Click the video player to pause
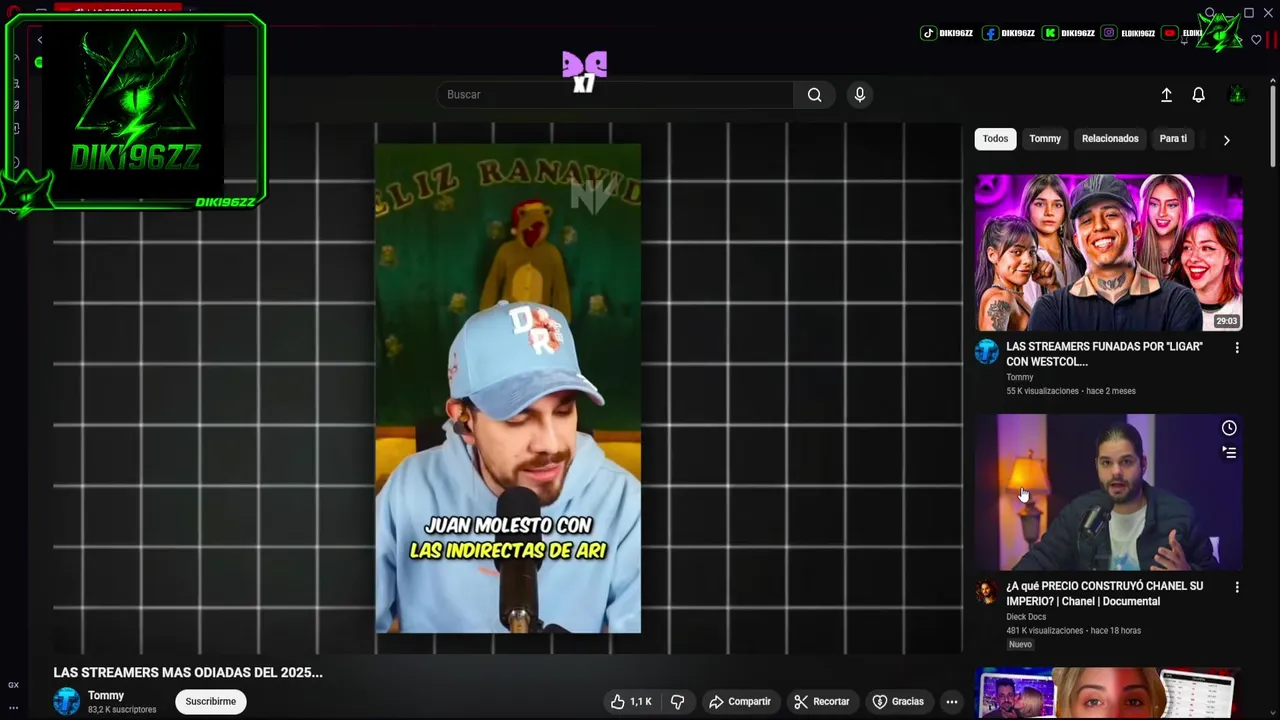 508,388
